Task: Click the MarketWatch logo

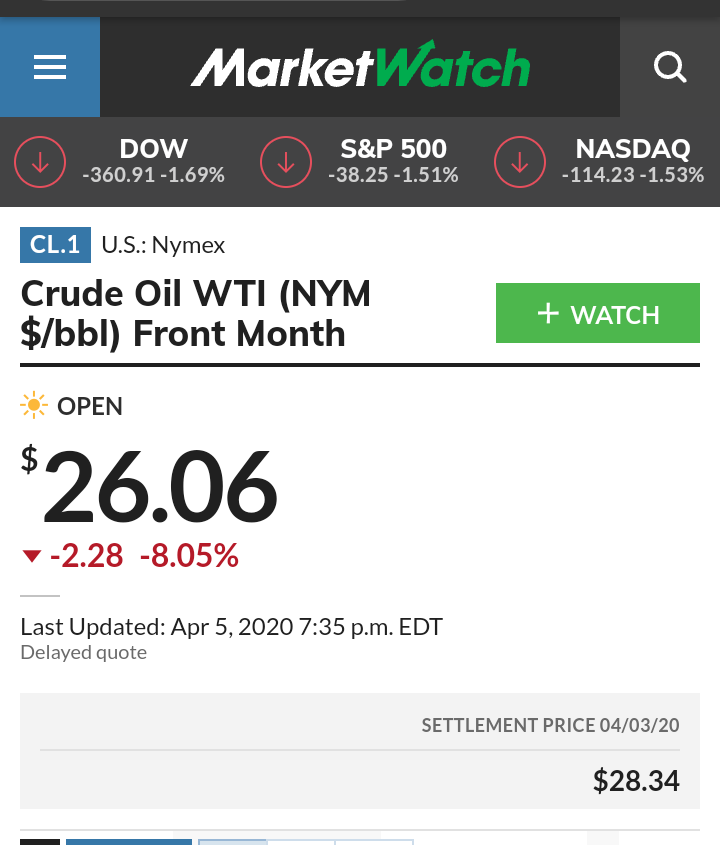Action: (x=360, y=67)
